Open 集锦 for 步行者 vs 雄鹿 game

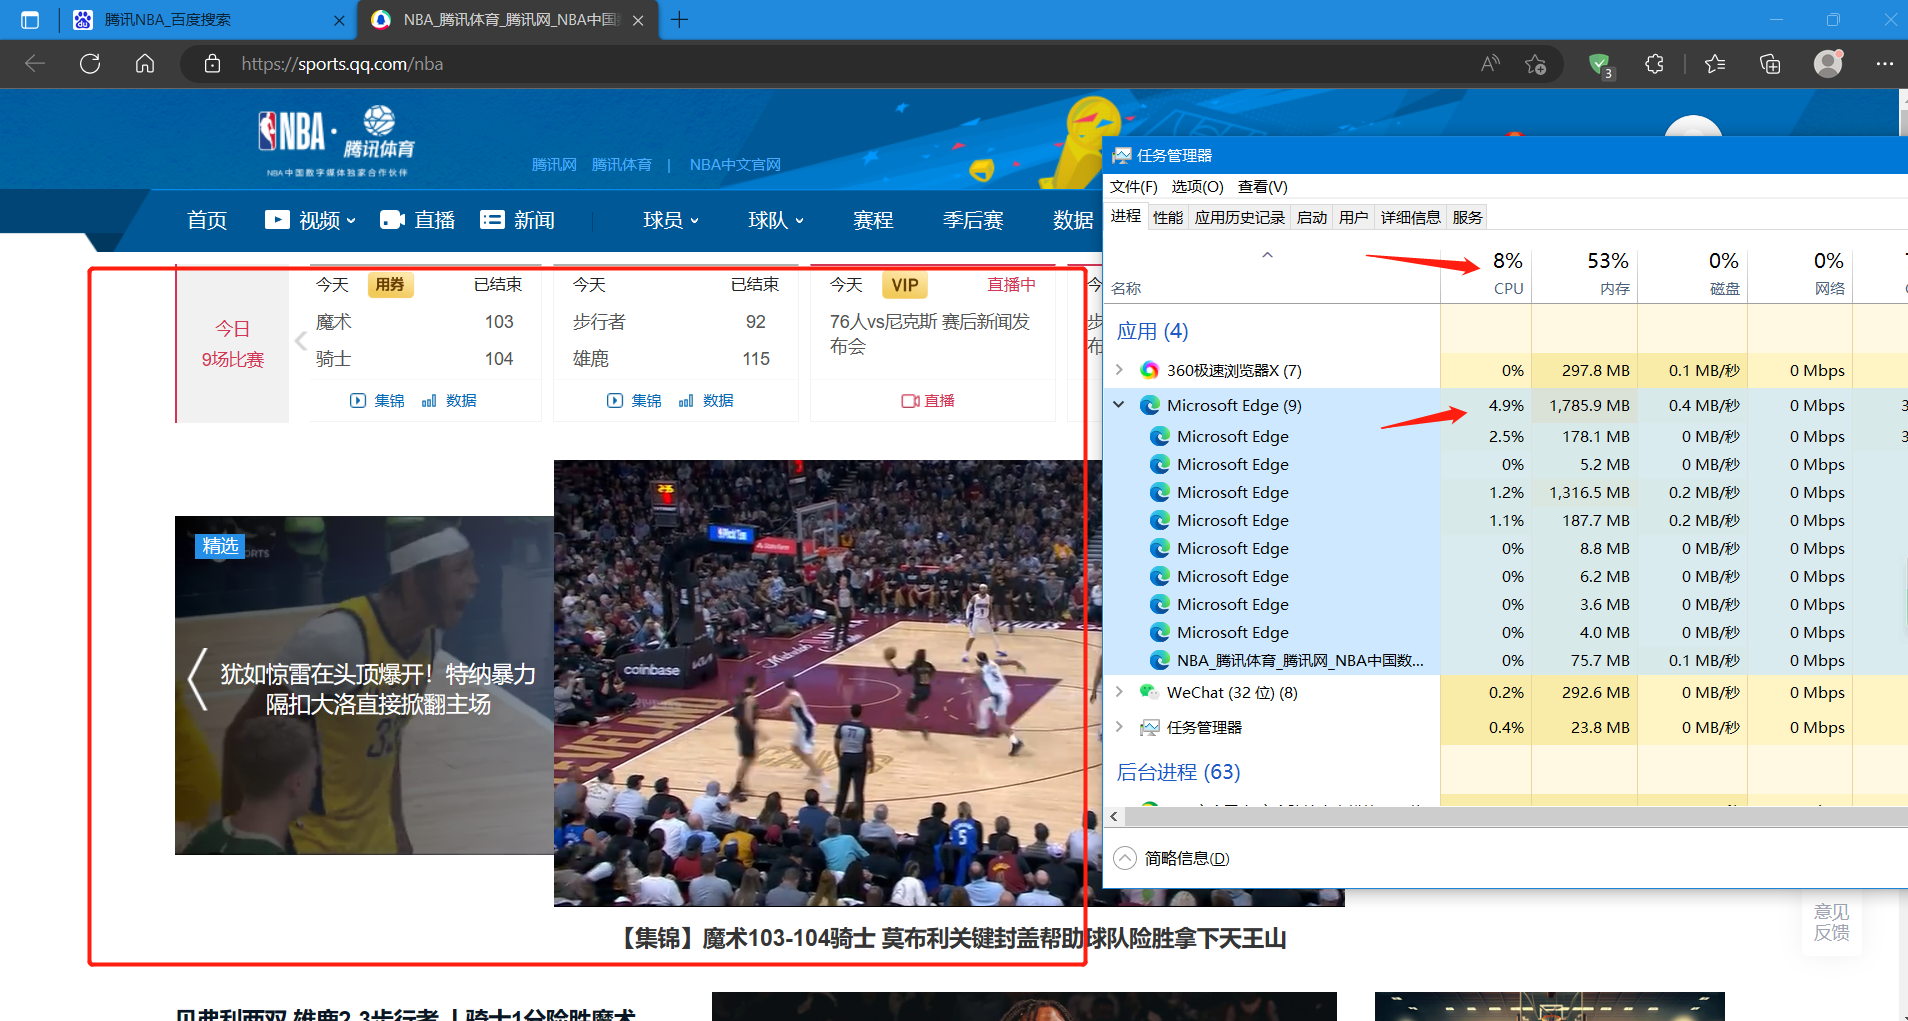pyautogui.click(x=634, y=400)
